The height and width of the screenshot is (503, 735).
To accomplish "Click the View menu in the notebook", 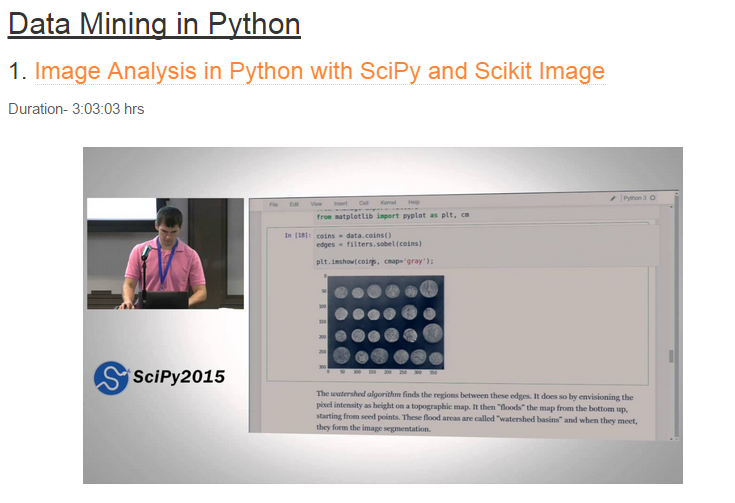I will [316, 204].
